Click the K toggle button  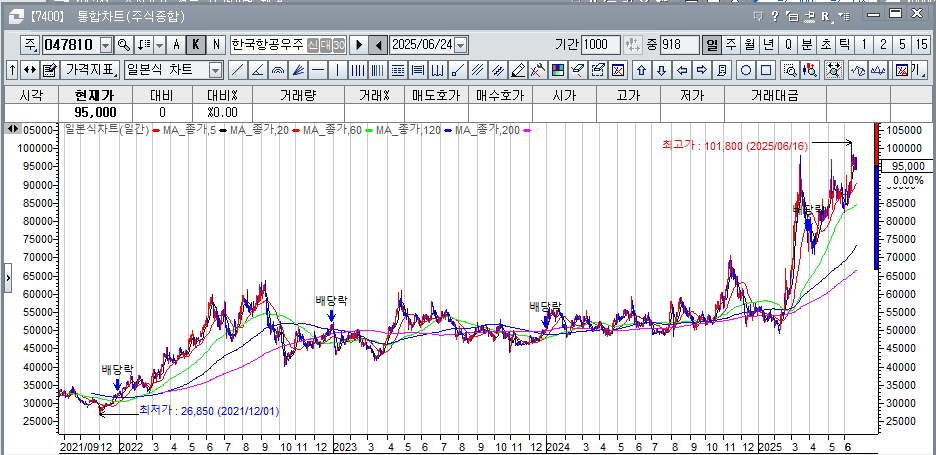(196, 45)
